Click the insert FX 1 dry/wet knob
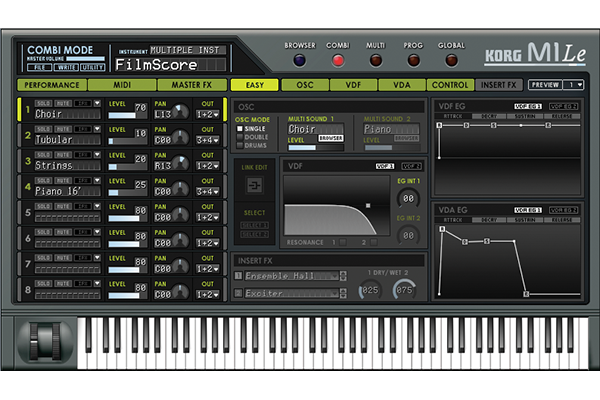Screen dimensions: 600x400 coord(370,290)
